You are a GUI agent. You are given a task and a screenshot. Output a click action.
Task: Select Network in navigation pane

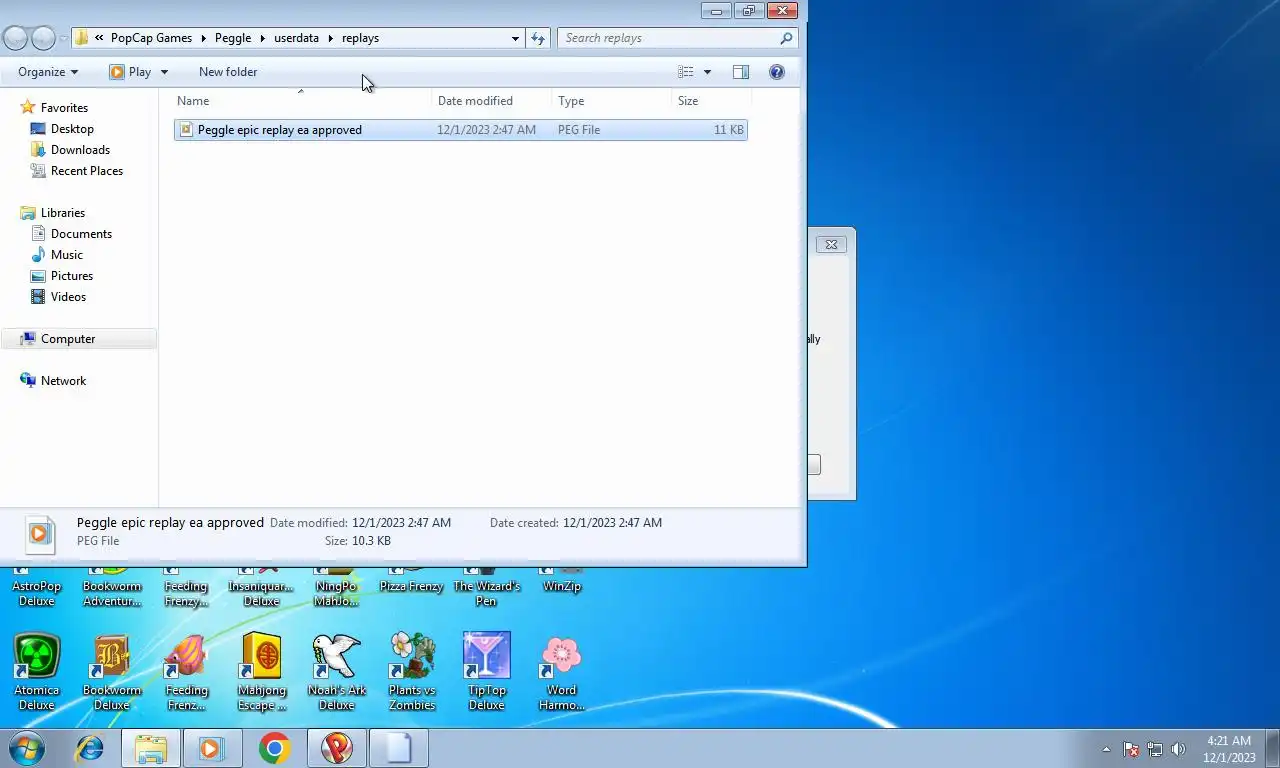tap(64, 381)
